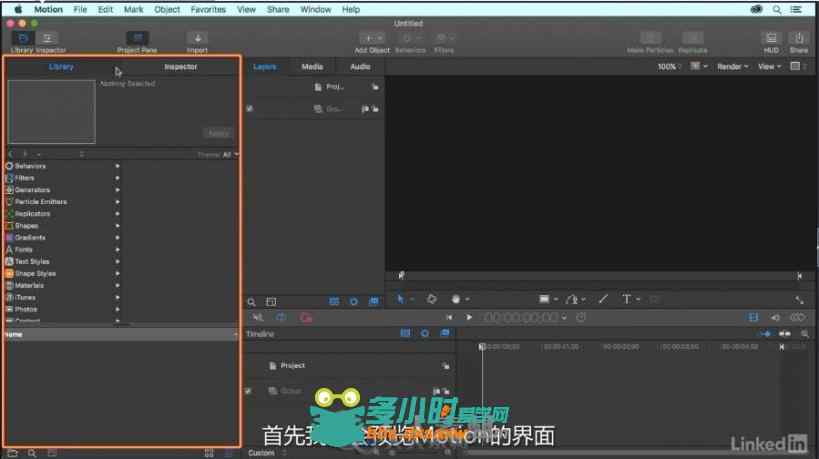Open the Filters toolbar menu
This screenshot has height=459, width=819.
(x=444, y=38)
